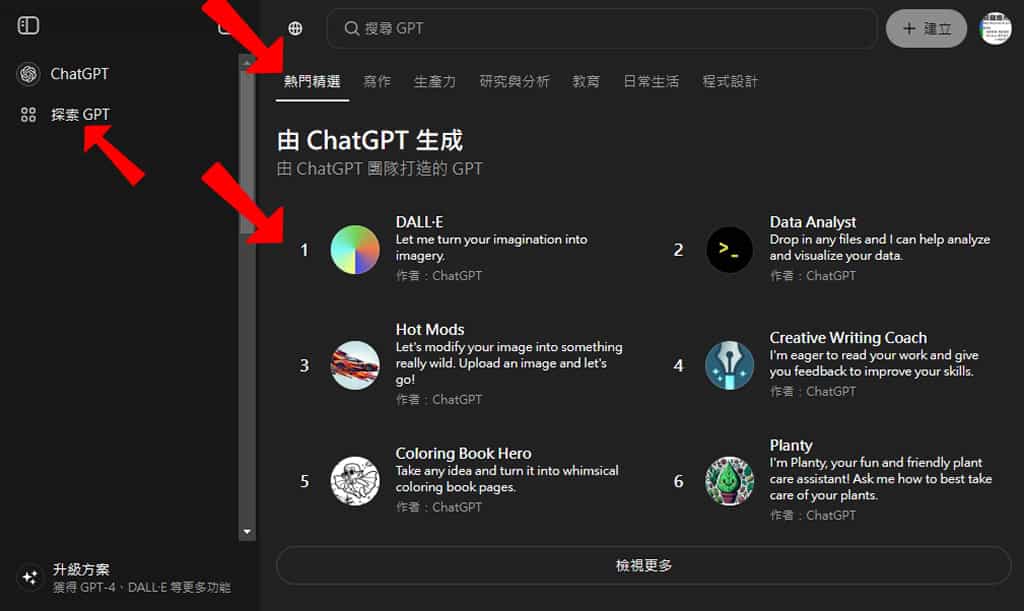The width and height of the screenshot is (1024, 611).
Task: Click the 作者：ChatGPT line under Planty
Action: coord(812,516)
